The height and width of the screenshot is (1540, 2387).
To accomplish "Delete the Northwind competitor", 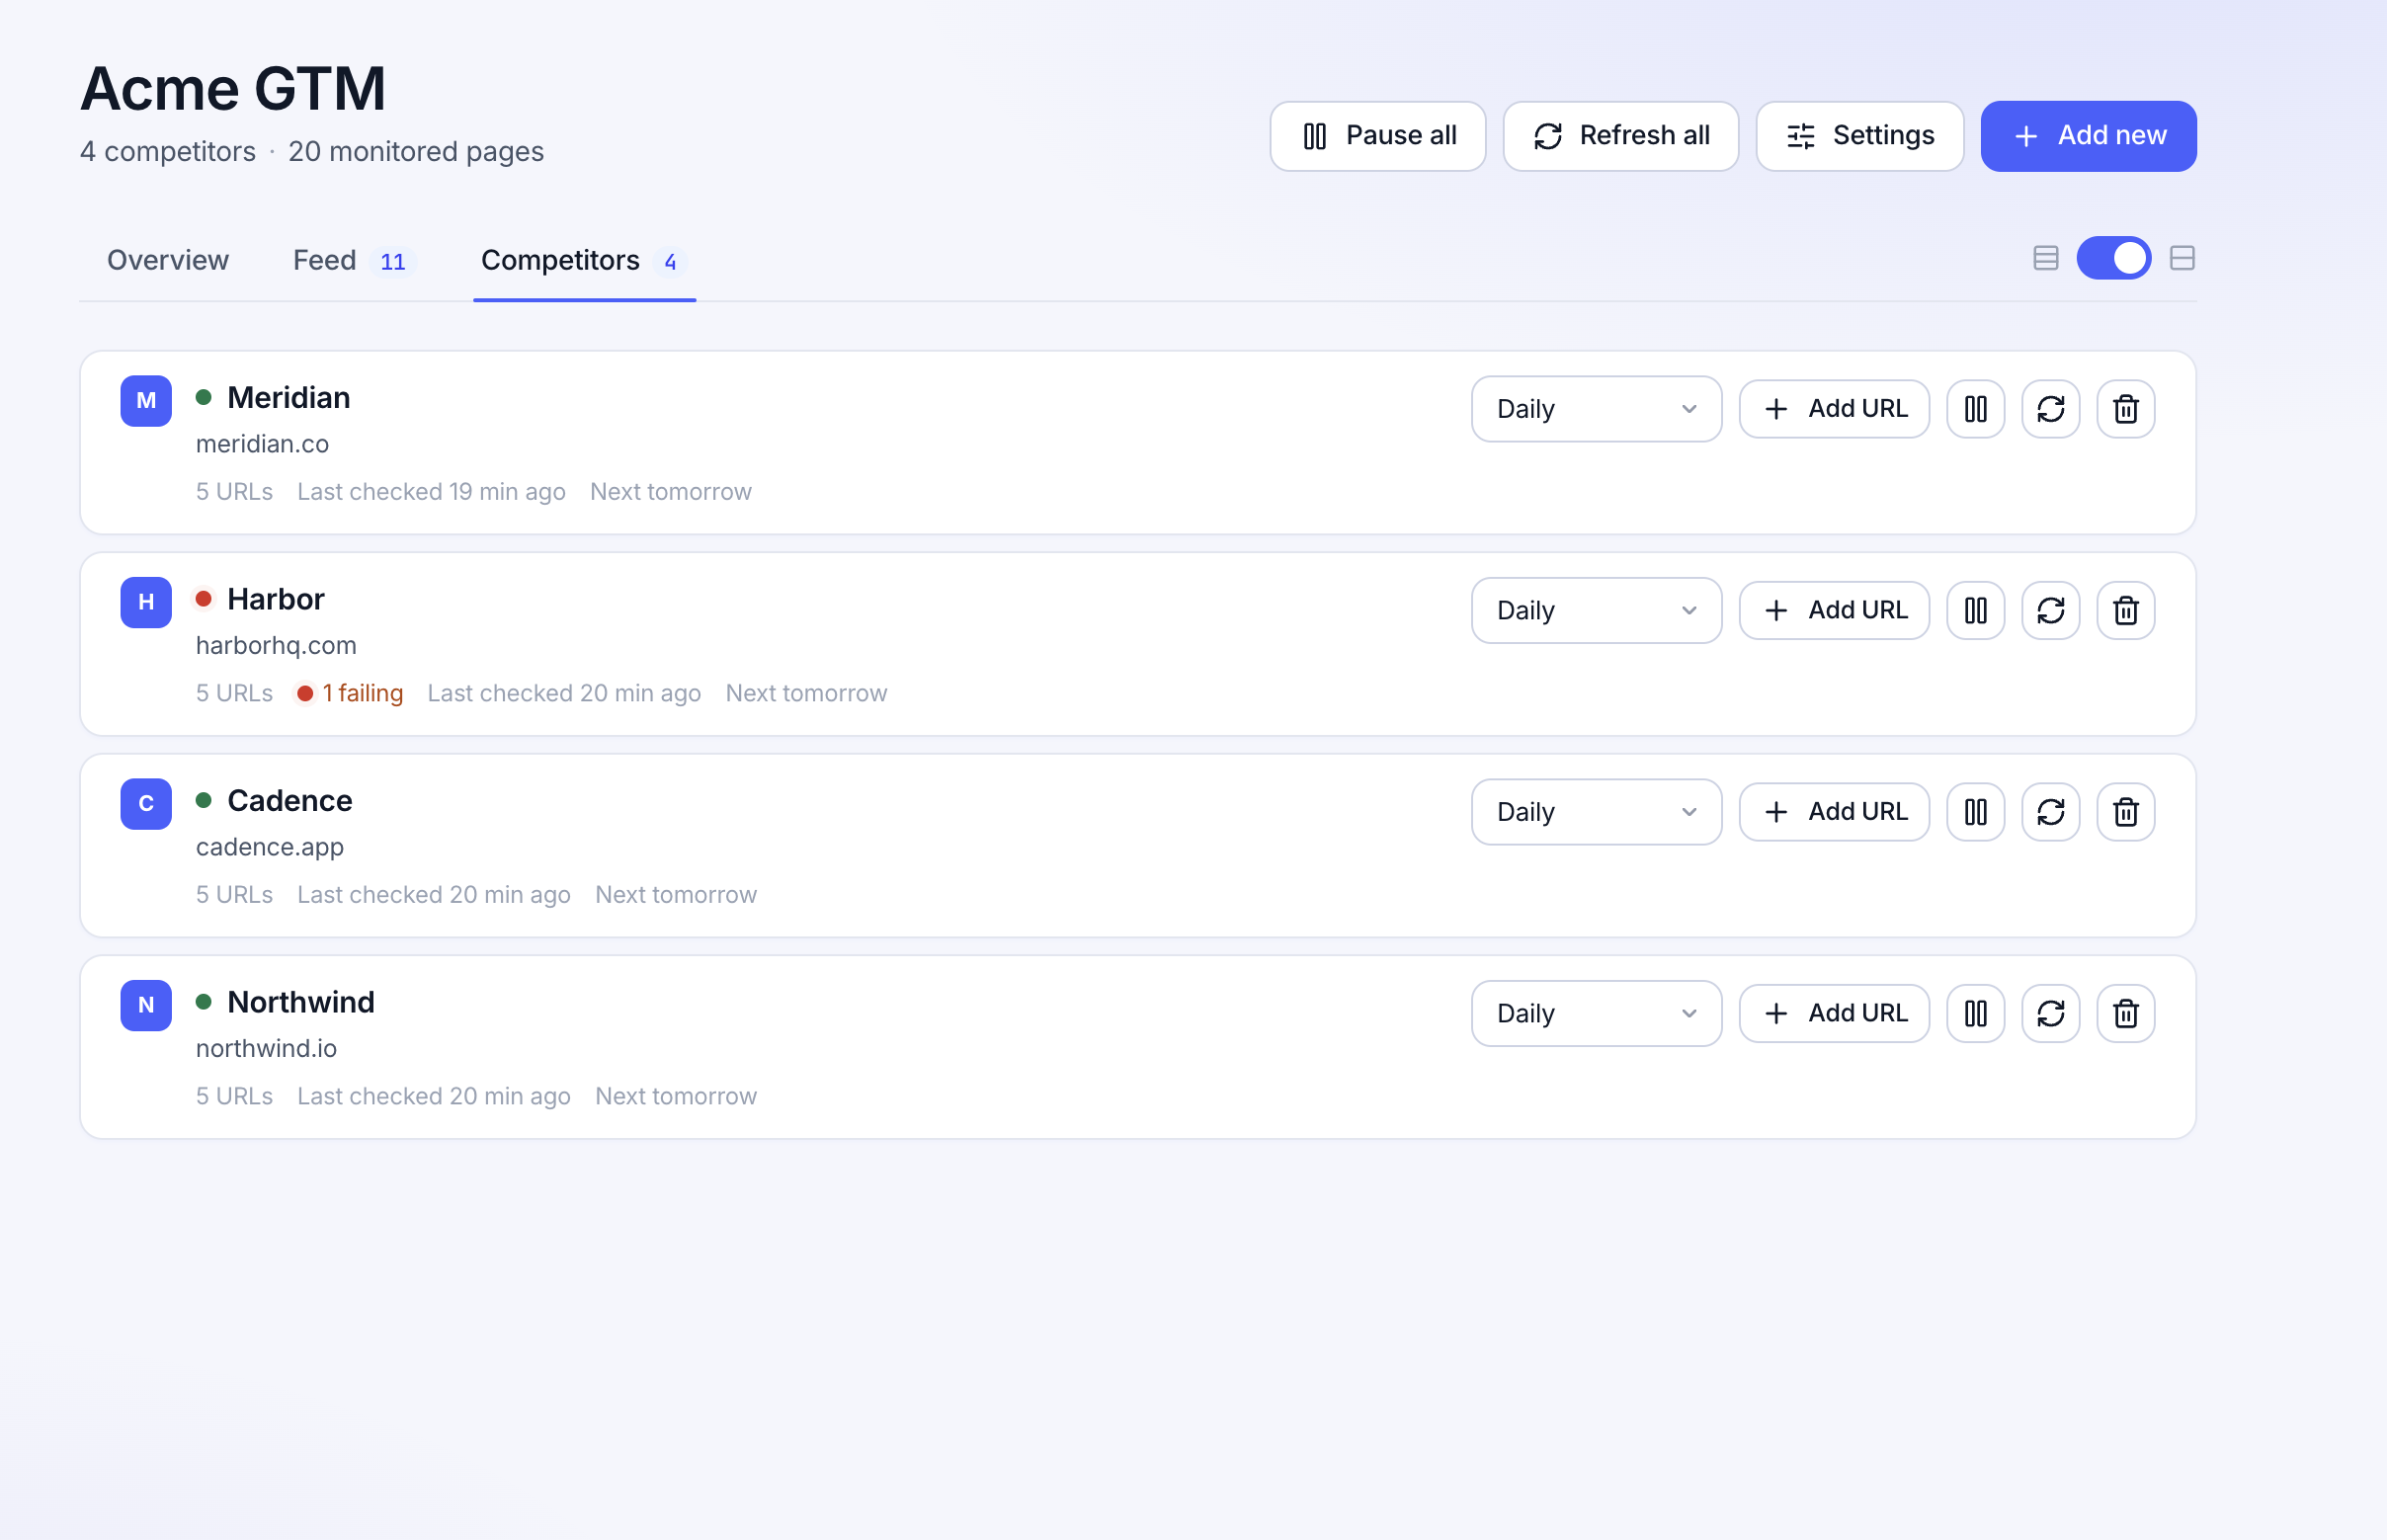I will (x=2125, y=1013).
